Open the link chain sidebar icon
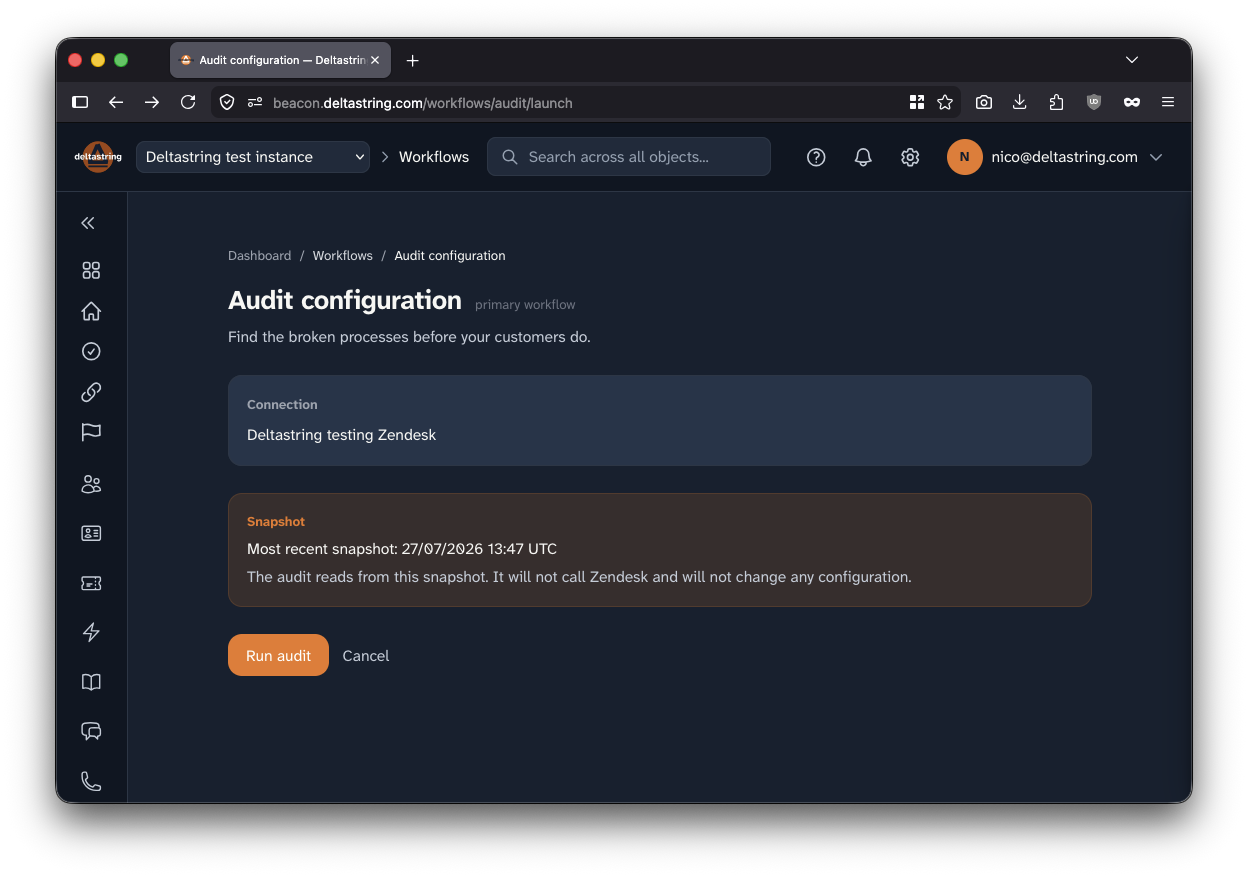This screenshot has height=877, width=1248. click(x=91, y=392)
